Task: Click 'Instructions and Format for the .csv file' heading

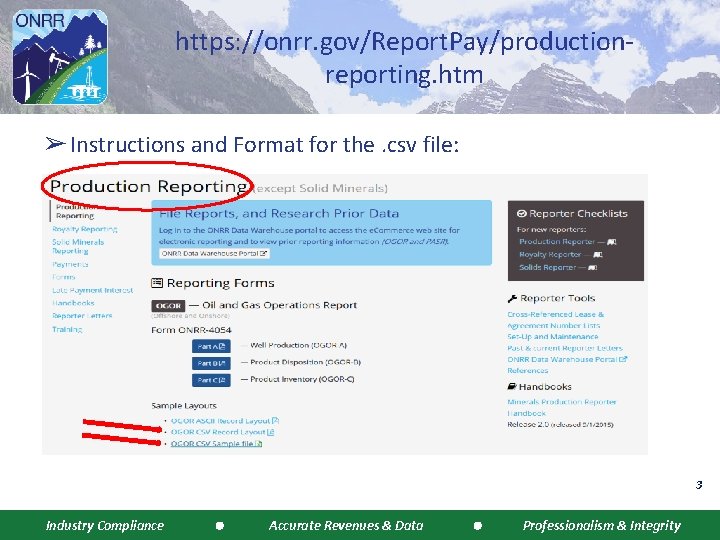Action: coord(264,145)
